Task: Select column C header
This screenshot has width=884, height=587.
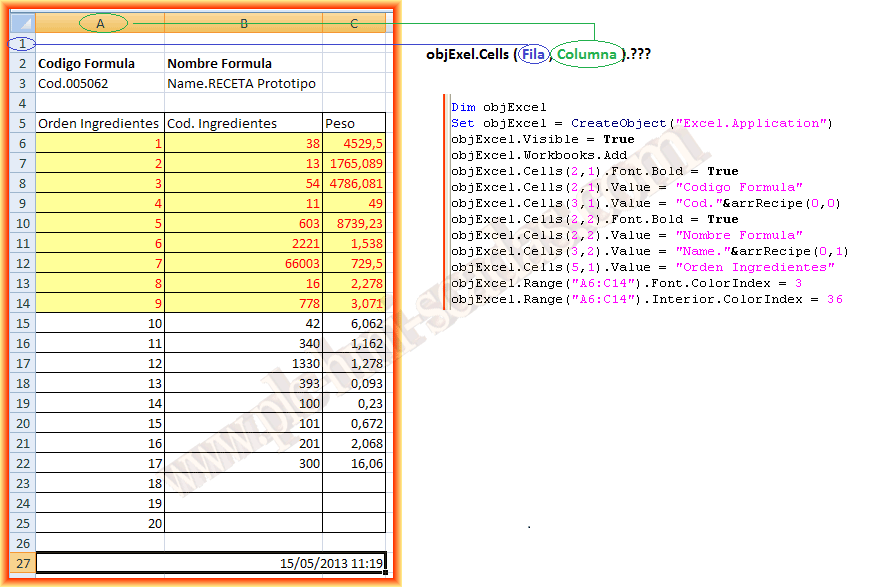Action: click(x=354, y=23)
